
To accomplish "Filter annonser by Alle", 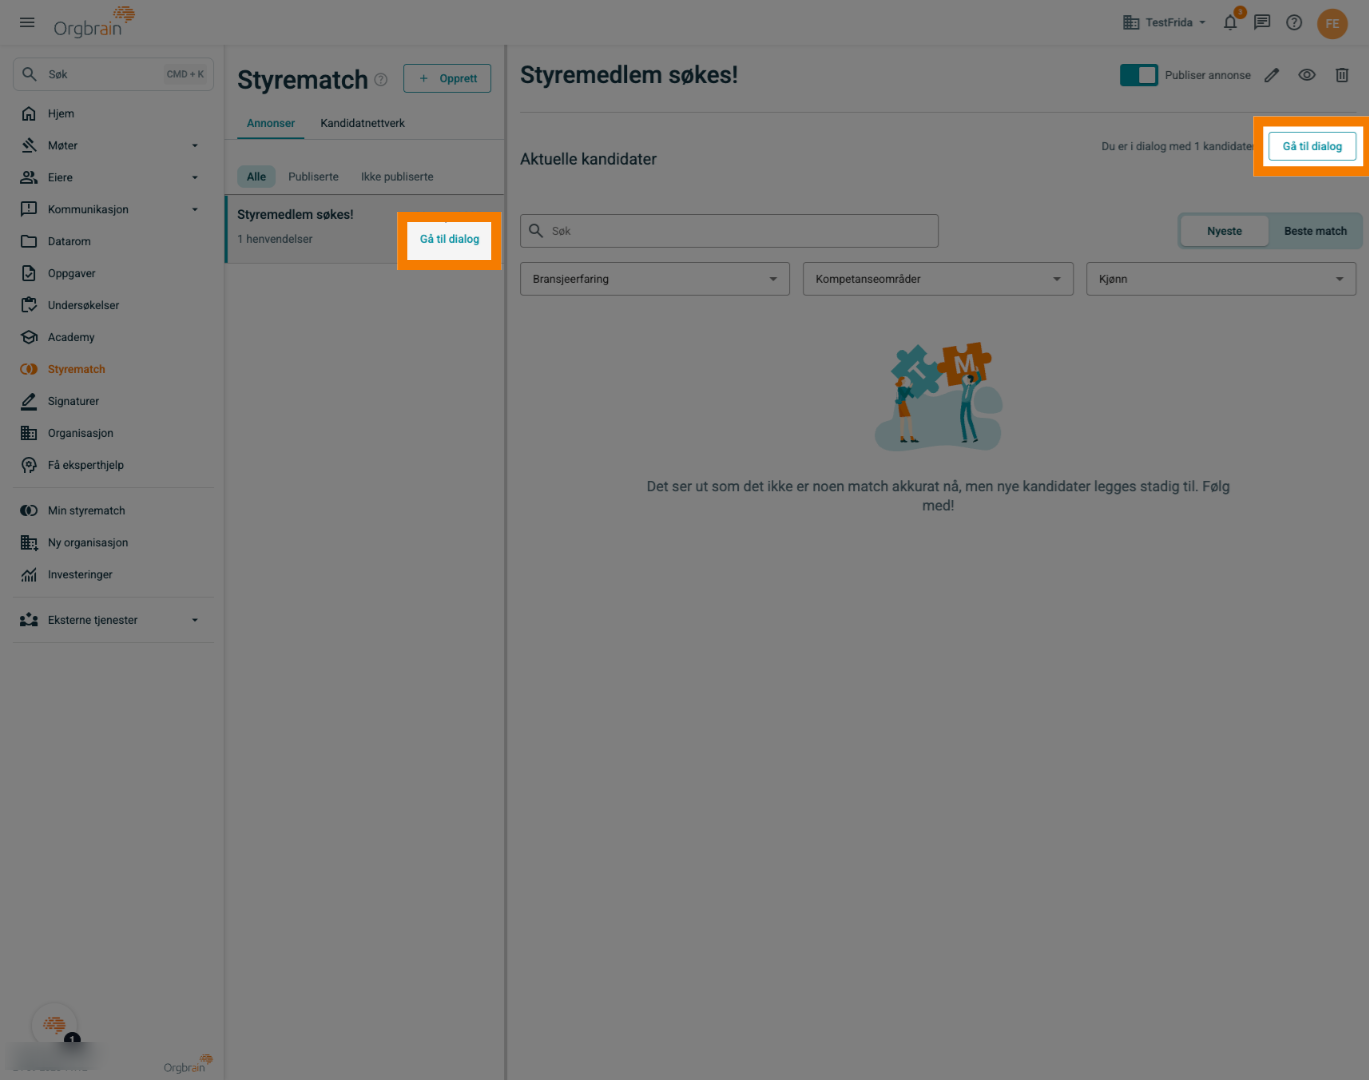I will click(257, 177).
